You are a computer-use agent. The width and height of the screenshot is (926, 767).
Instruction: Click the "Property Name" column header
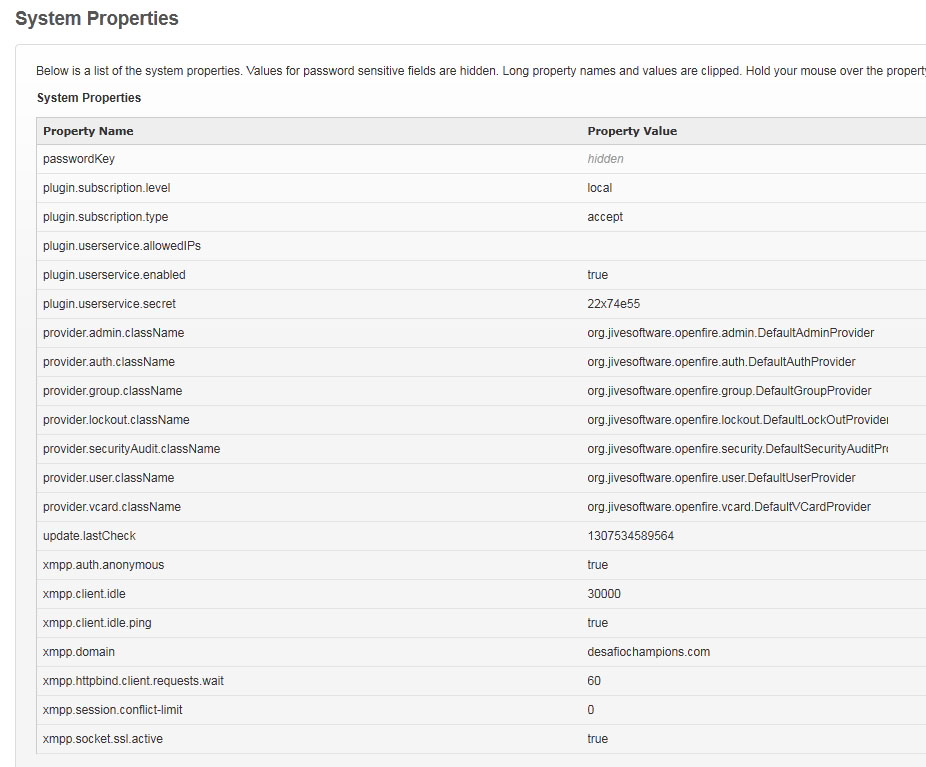point(88,131)
